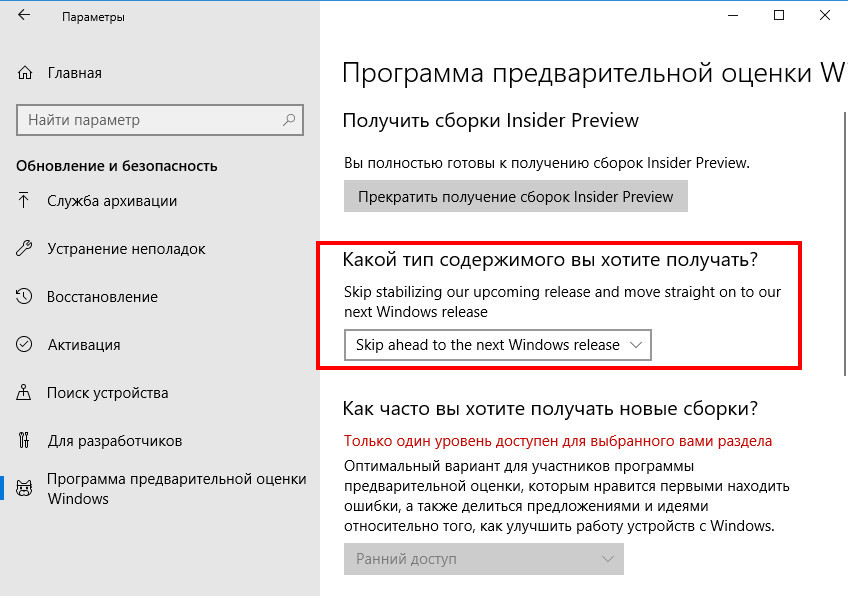This screenshot has height=596, width=848.
Task: Click the Insider program cat icon
Action: [x=24, y=488]
